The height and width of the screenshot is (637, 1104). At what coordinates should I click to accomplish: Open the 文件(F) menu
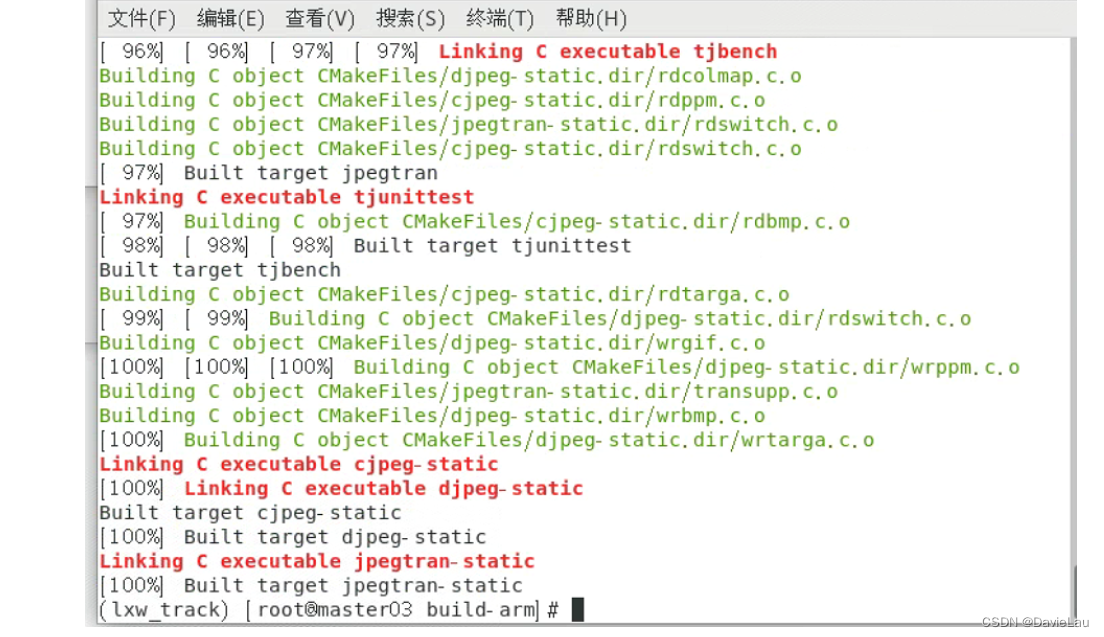click(140, 18)
